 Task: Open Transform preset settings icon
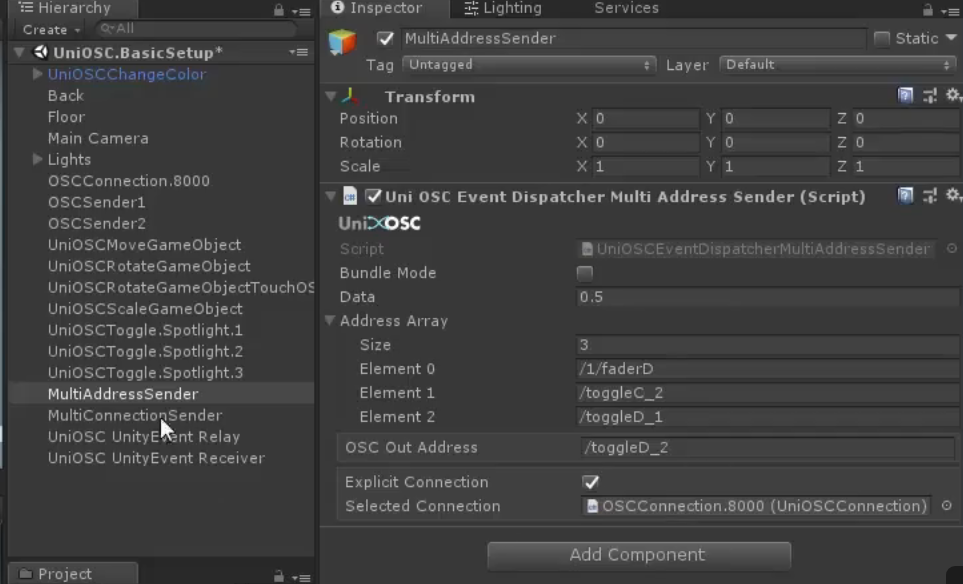point(930,96)
